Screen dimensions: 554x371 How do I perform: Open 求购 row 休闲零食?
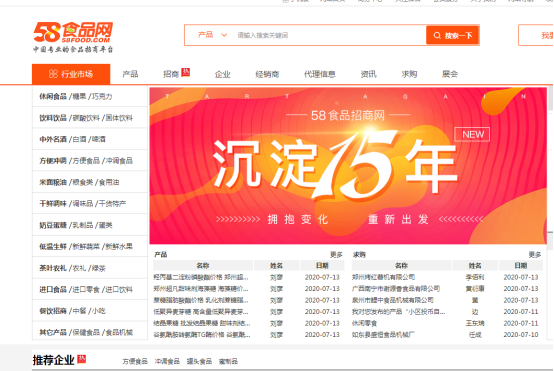click(x=365, y=323)
